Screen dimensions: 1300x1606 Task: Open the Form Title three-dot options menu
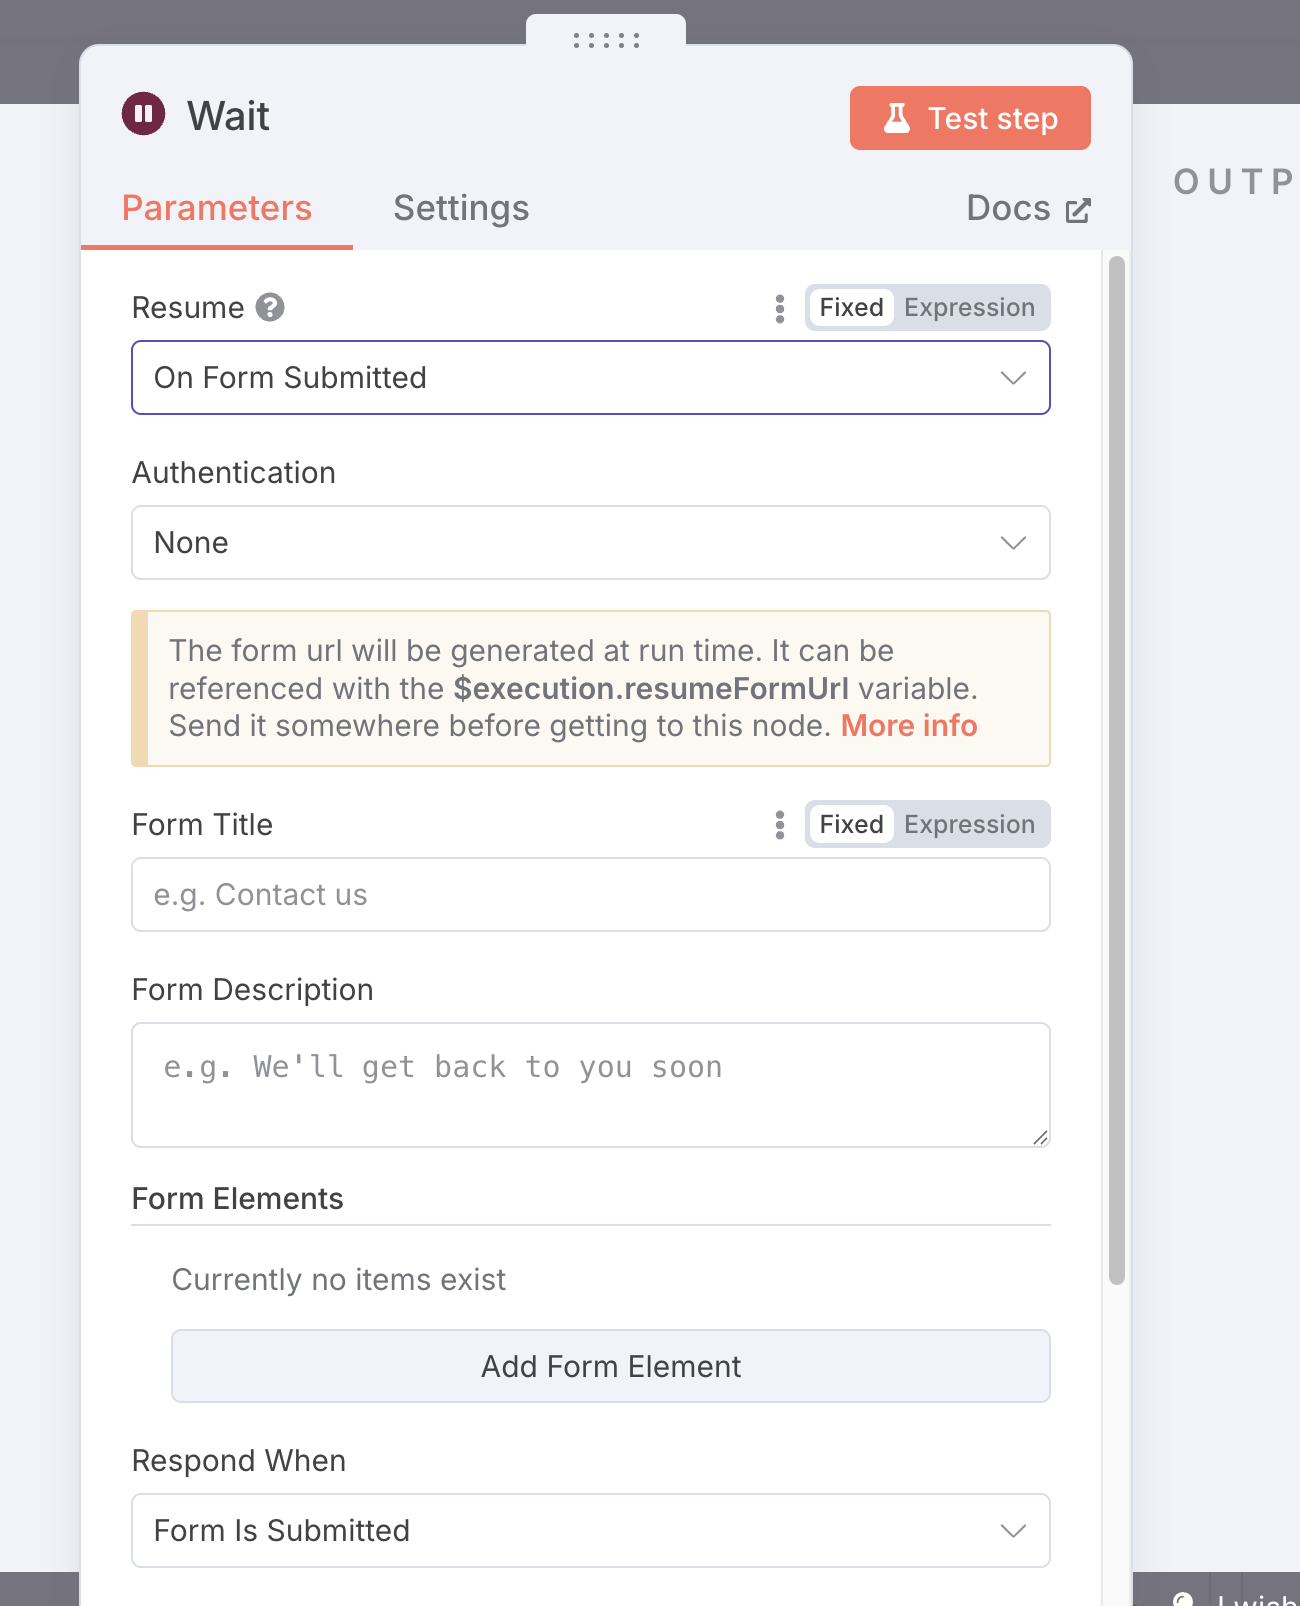780,825
